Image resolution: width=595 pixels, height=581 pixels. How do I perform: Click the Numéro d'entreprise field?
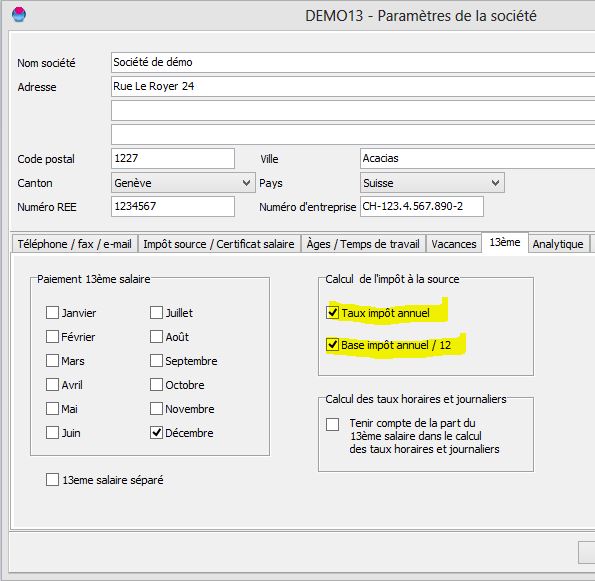(422, 206)
